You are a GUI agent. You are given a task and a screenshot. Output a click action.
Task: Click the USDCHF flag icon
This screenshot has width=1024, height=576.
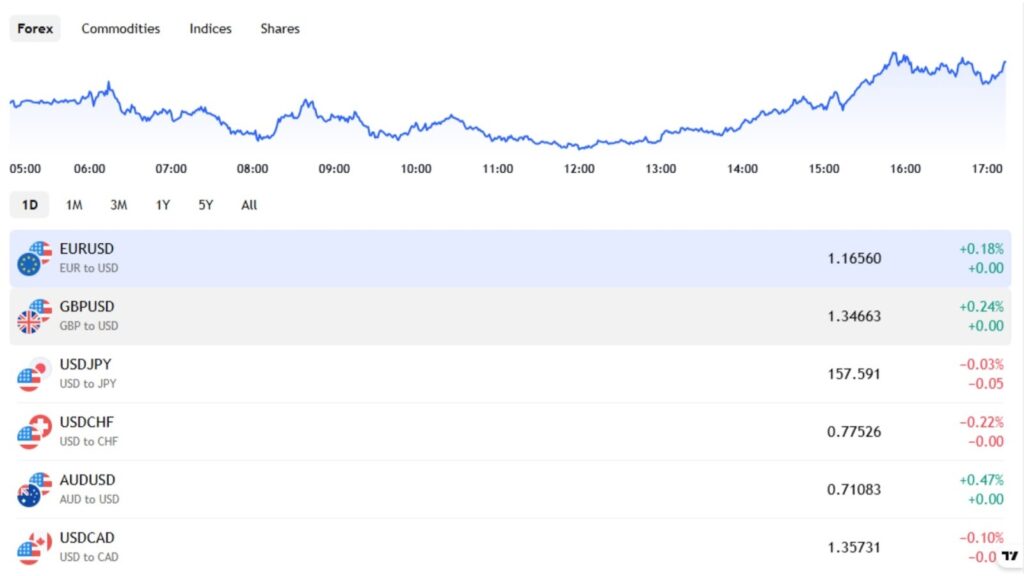[34, 432]
